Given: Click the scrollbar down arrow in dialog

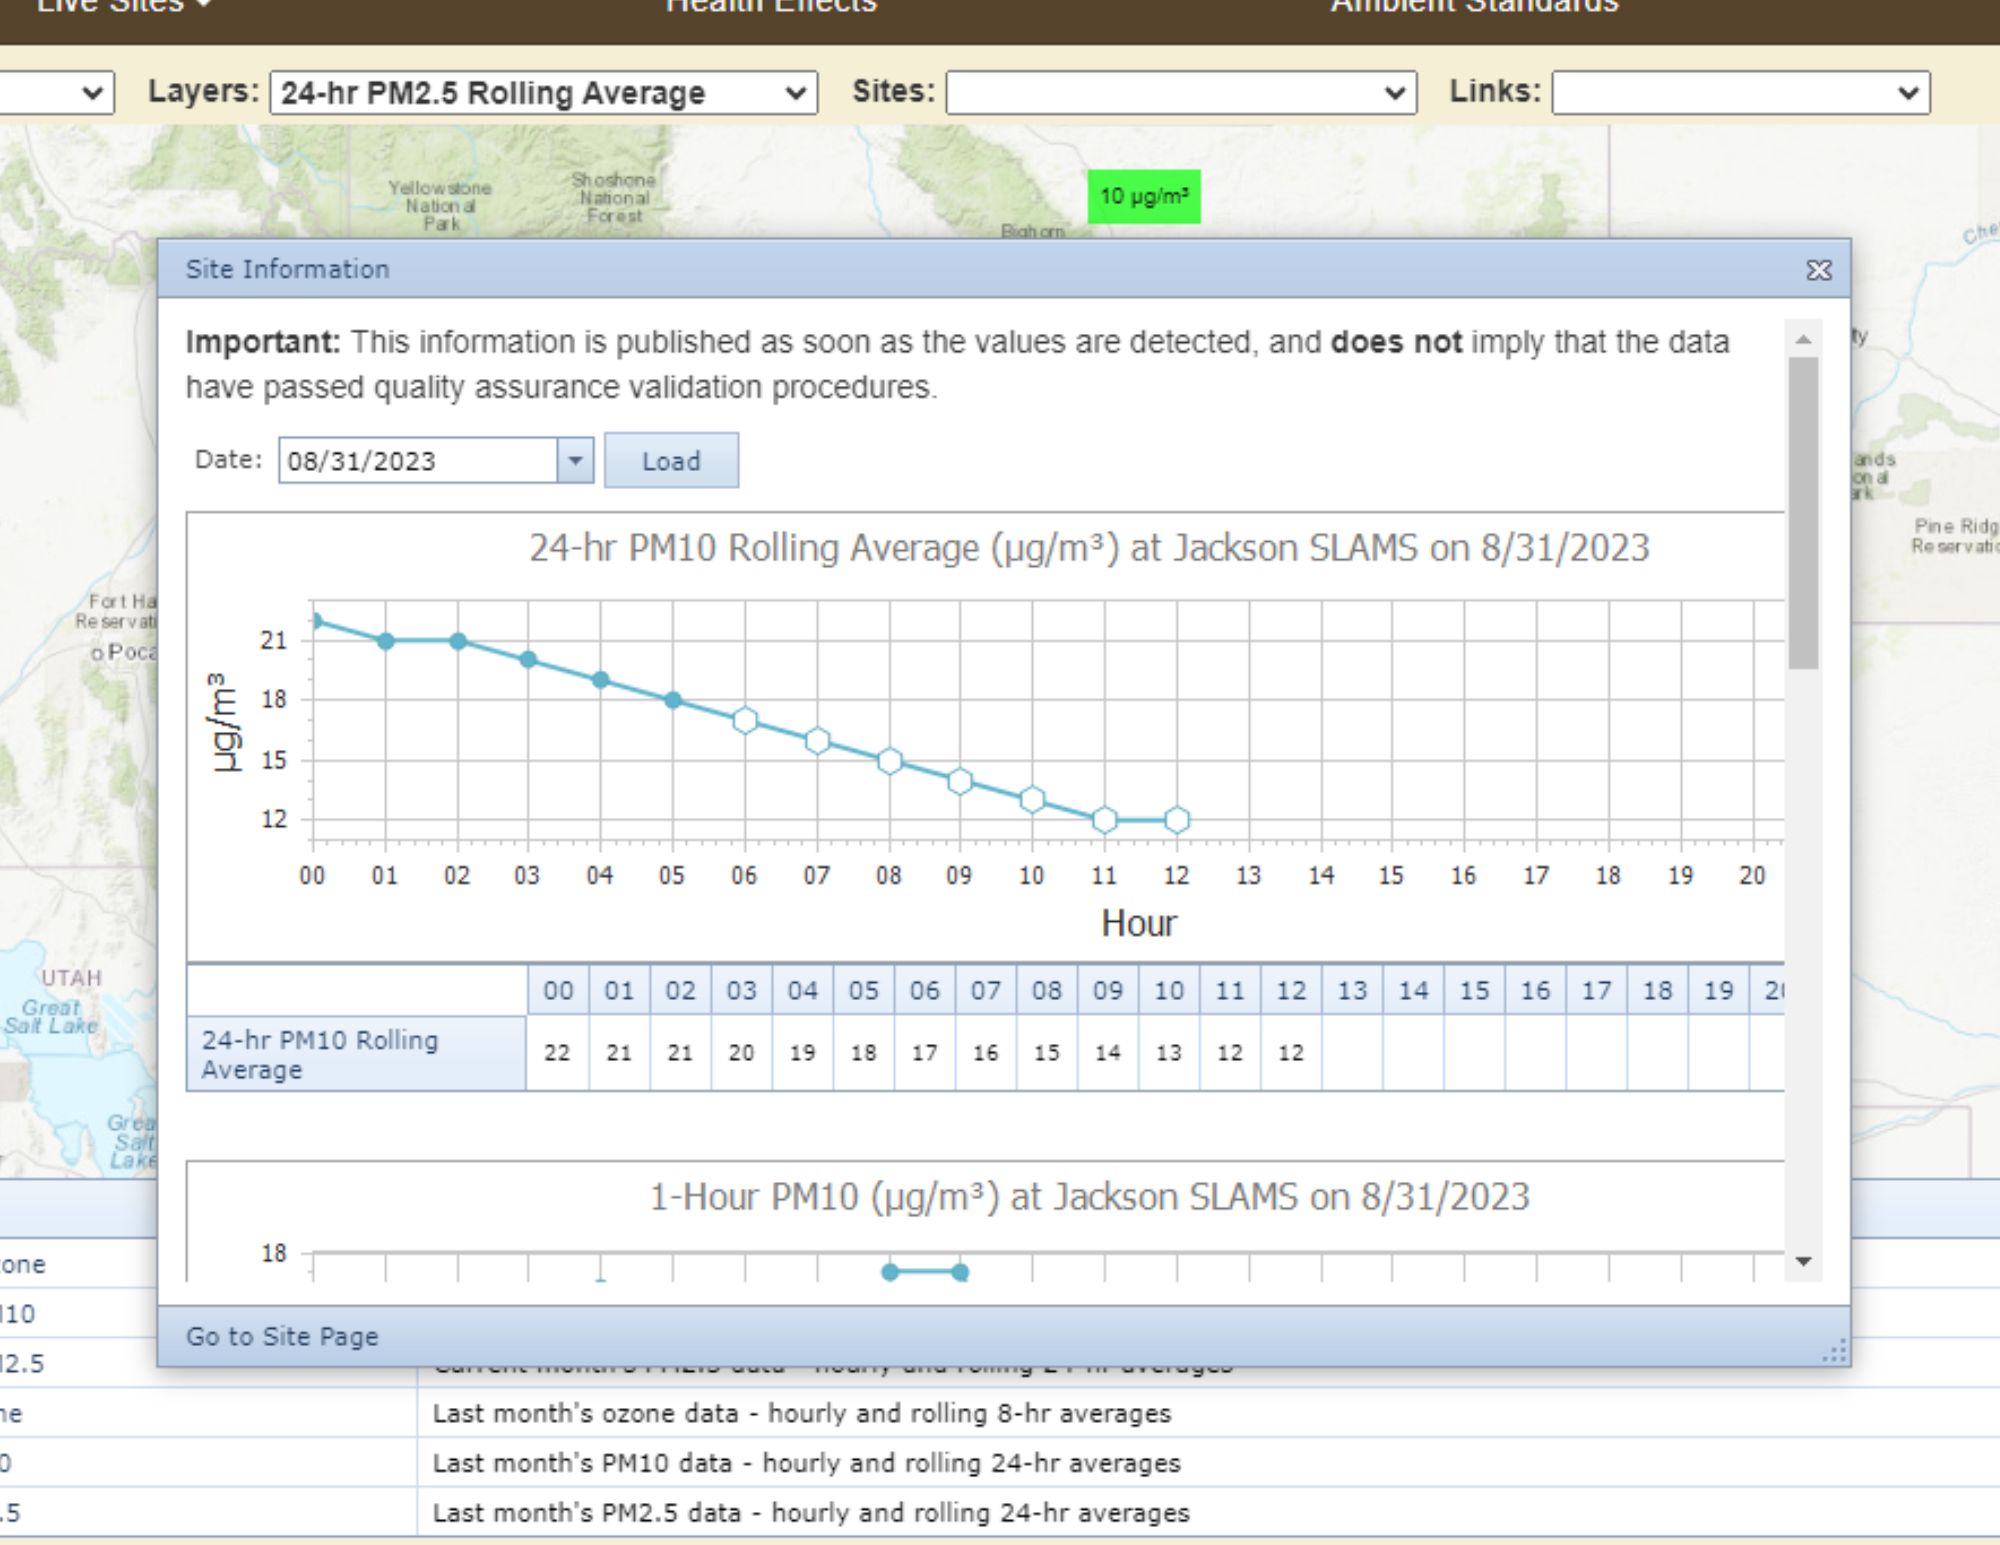Looking at the screenshot, I should pos(1803,1262).
